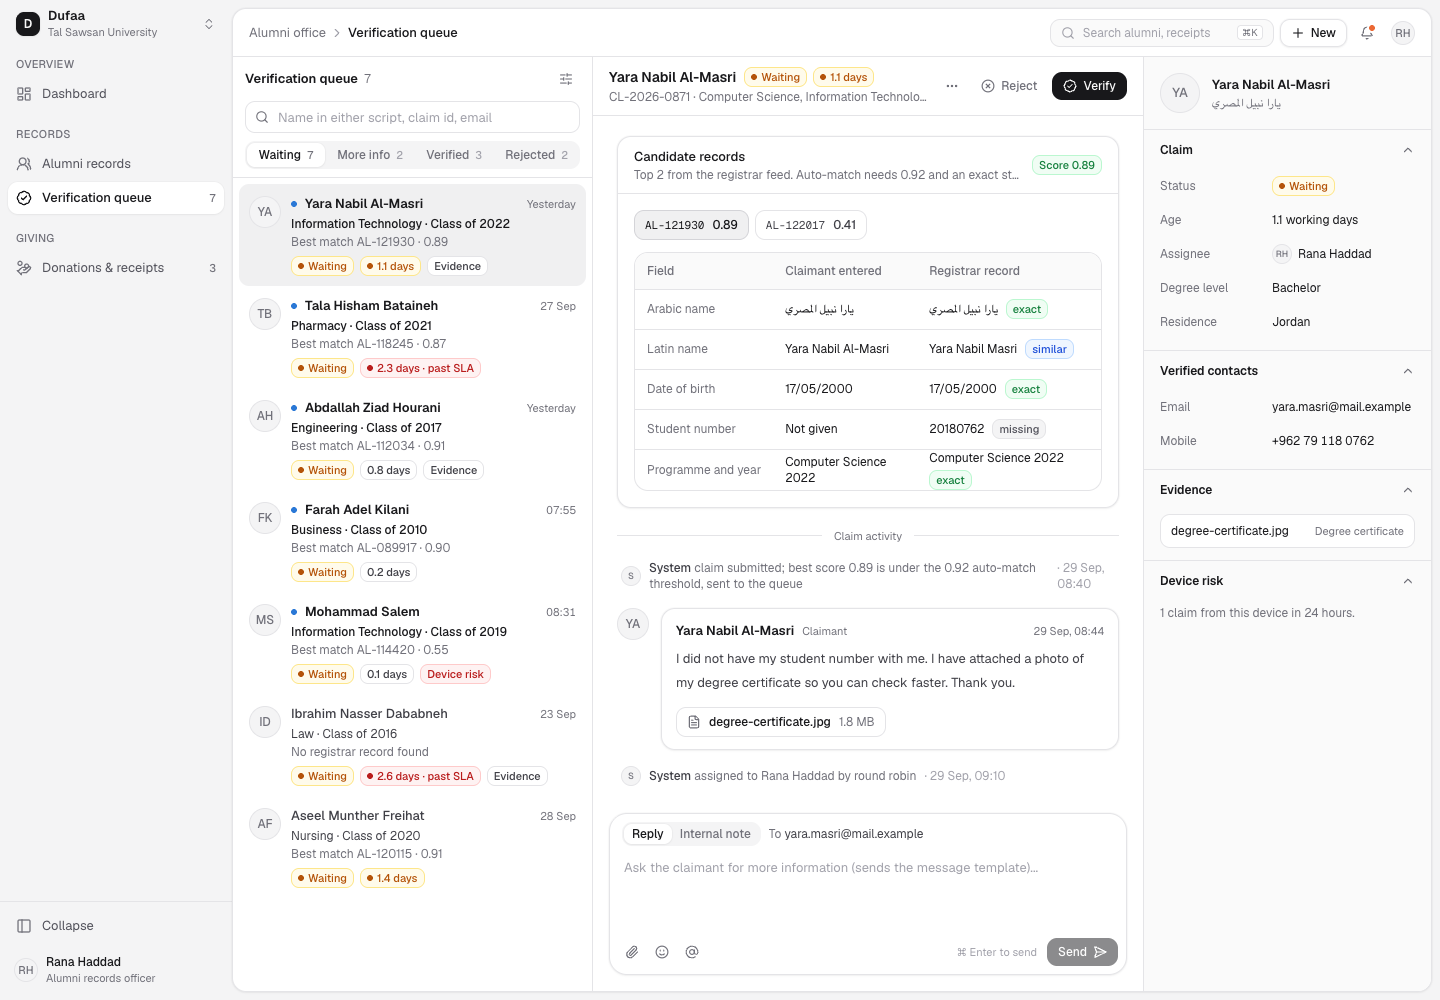Collapse the Device risk section
Viewport: 1440px width, 1000px height.
click(x=1408, y=581)
